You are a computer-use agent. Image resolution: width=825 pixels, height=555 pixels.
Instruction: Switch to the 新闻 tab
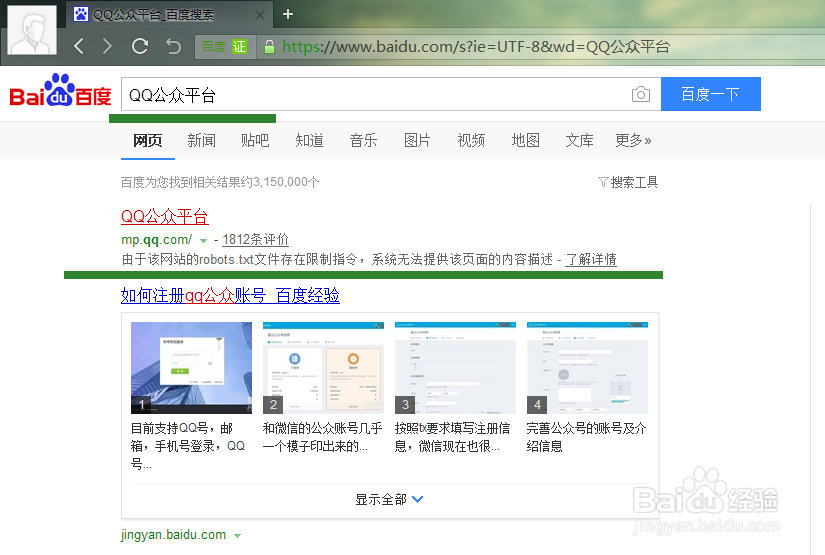(x=202, y=140)
